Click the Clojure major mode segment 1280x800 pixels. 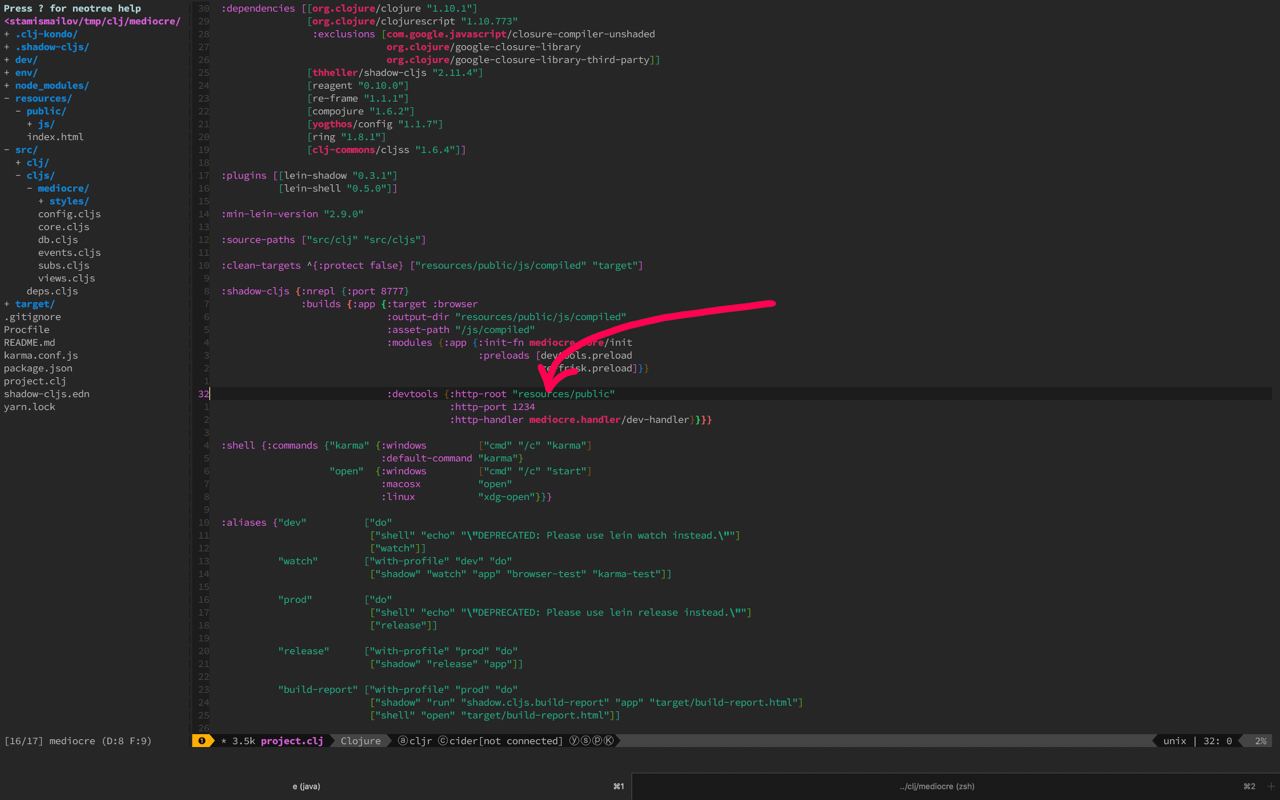tap(361, 741)
